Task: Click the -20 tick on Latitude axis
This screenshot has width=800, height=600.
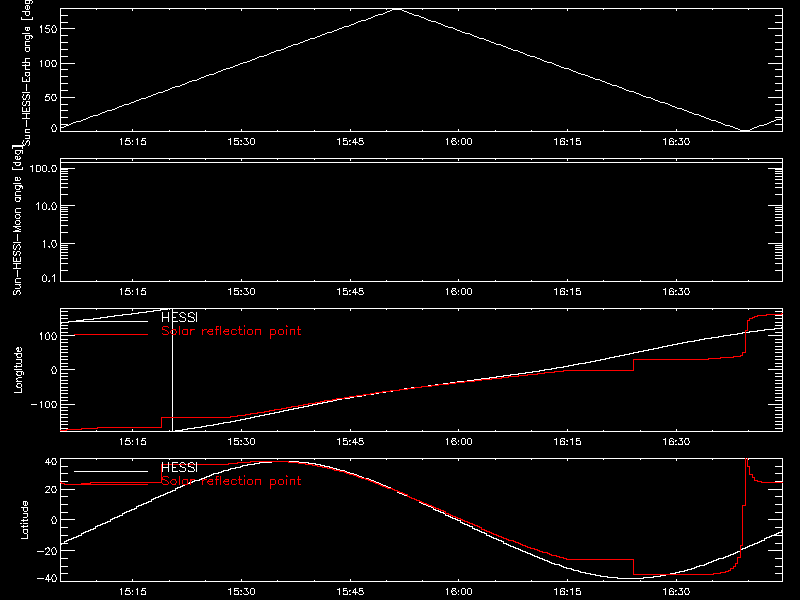Action: coord(47,552)
